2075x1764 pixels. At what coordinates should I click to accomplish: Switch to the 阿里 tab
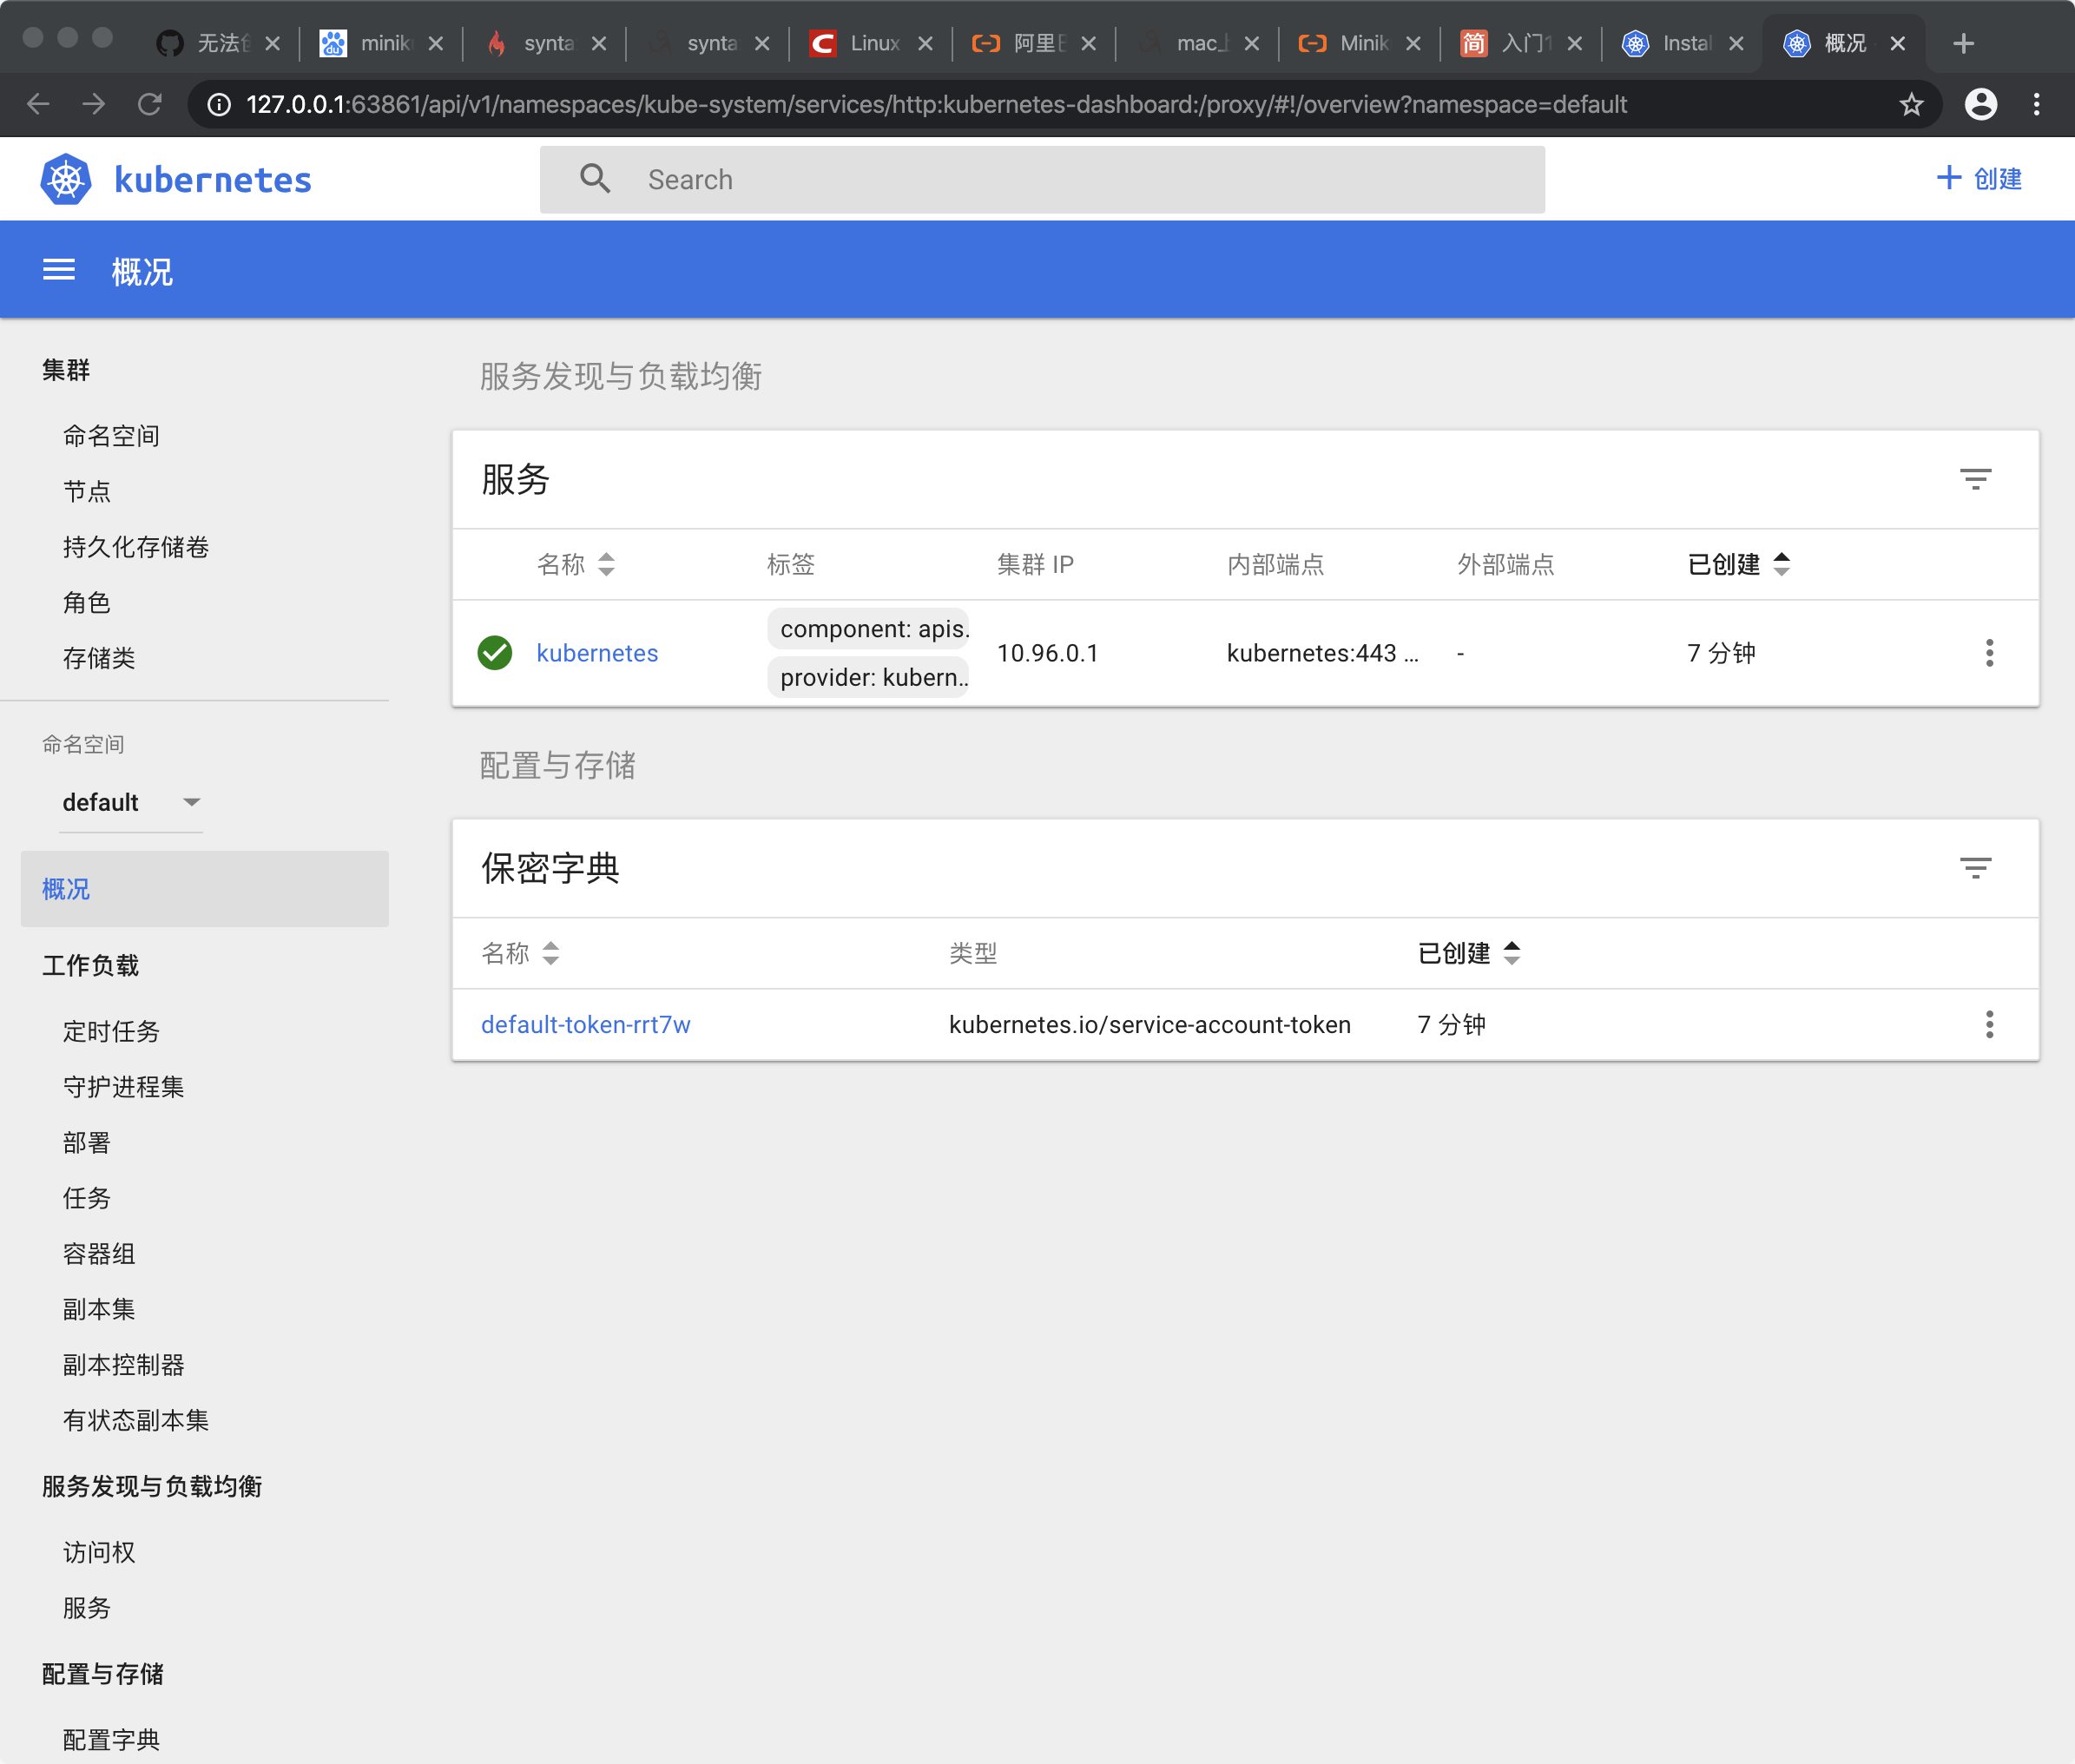tap(1033, 43)
